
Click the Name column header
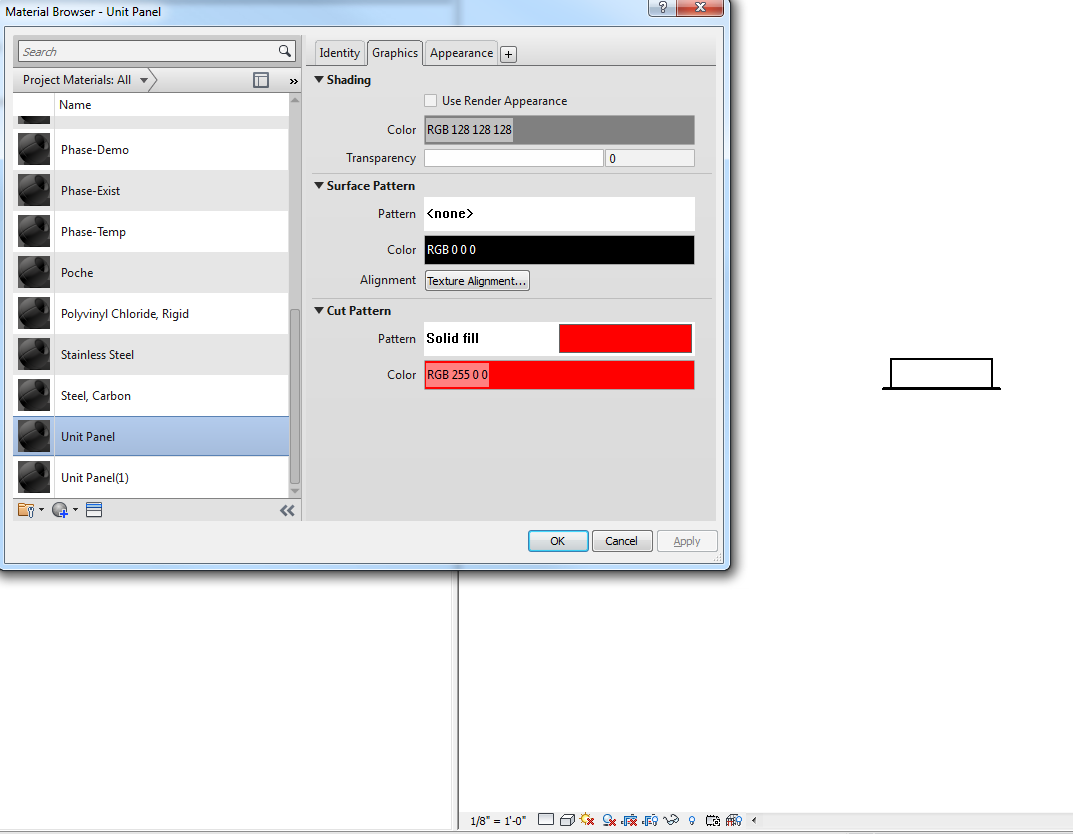click(75, 105)
